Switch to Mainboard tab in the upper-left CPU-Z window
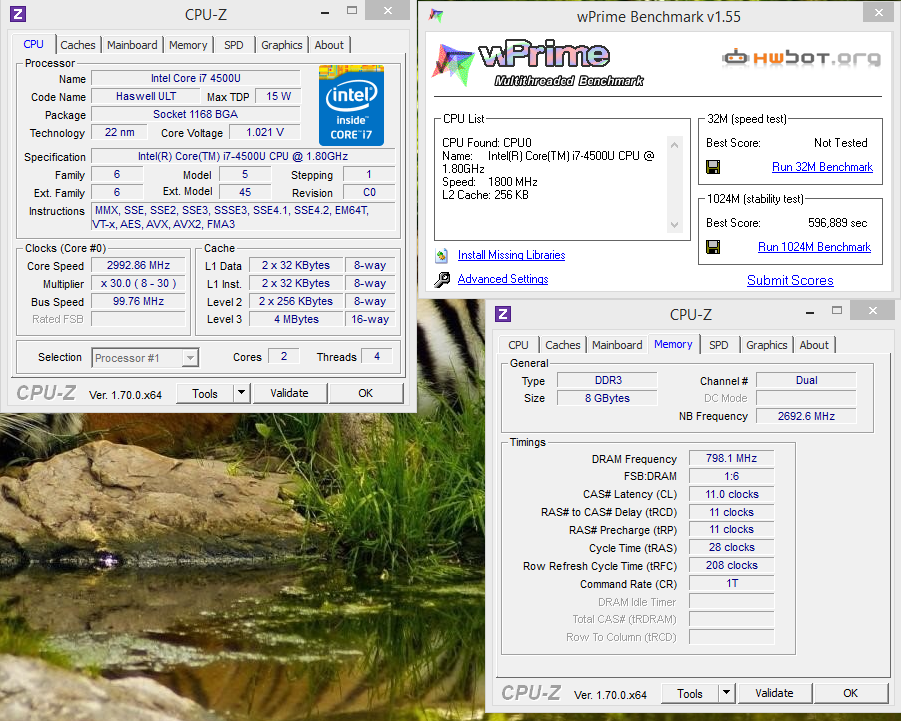Image resolution: width=901 pixels, height=721 pixels. 132,45
